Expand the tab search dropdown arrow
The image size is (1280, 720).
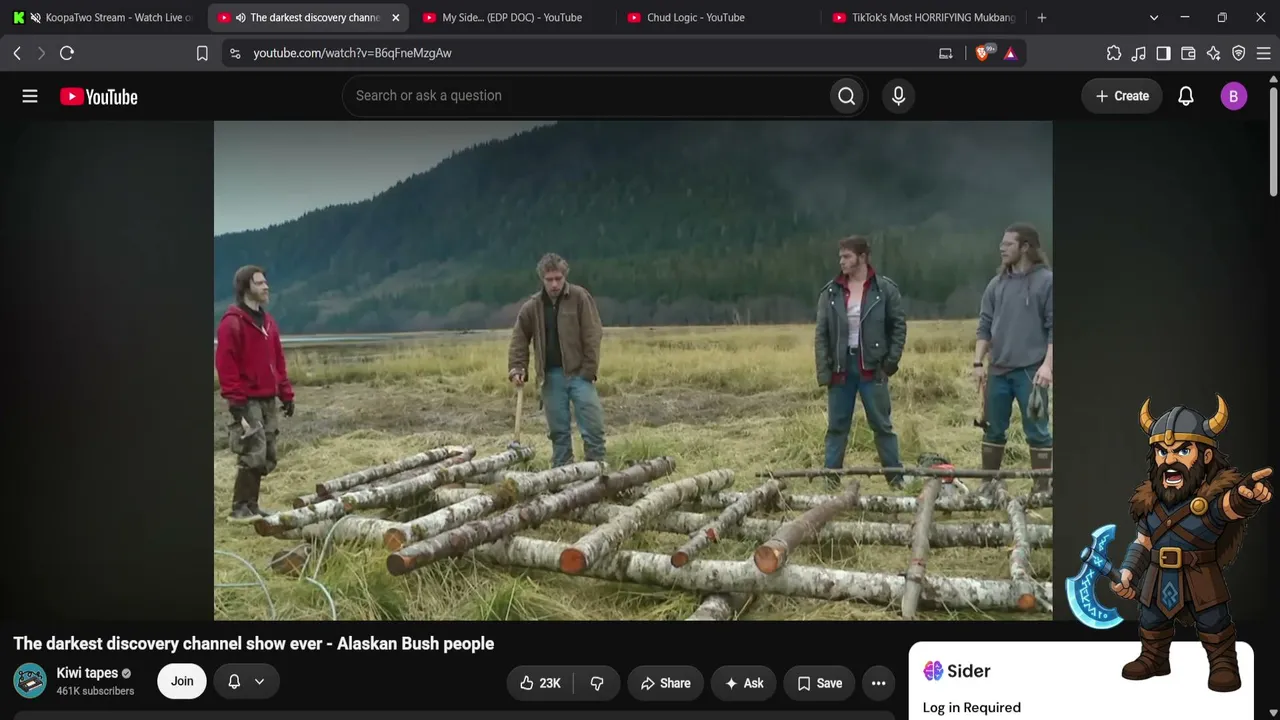1154,17
